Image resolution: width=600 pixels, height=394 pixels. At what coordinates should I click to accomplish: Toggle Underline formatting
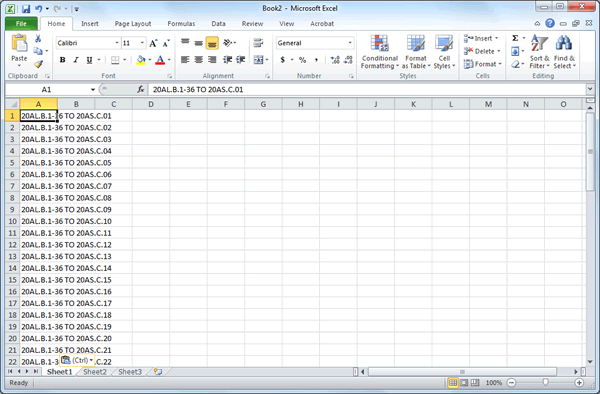click(89, 60)
